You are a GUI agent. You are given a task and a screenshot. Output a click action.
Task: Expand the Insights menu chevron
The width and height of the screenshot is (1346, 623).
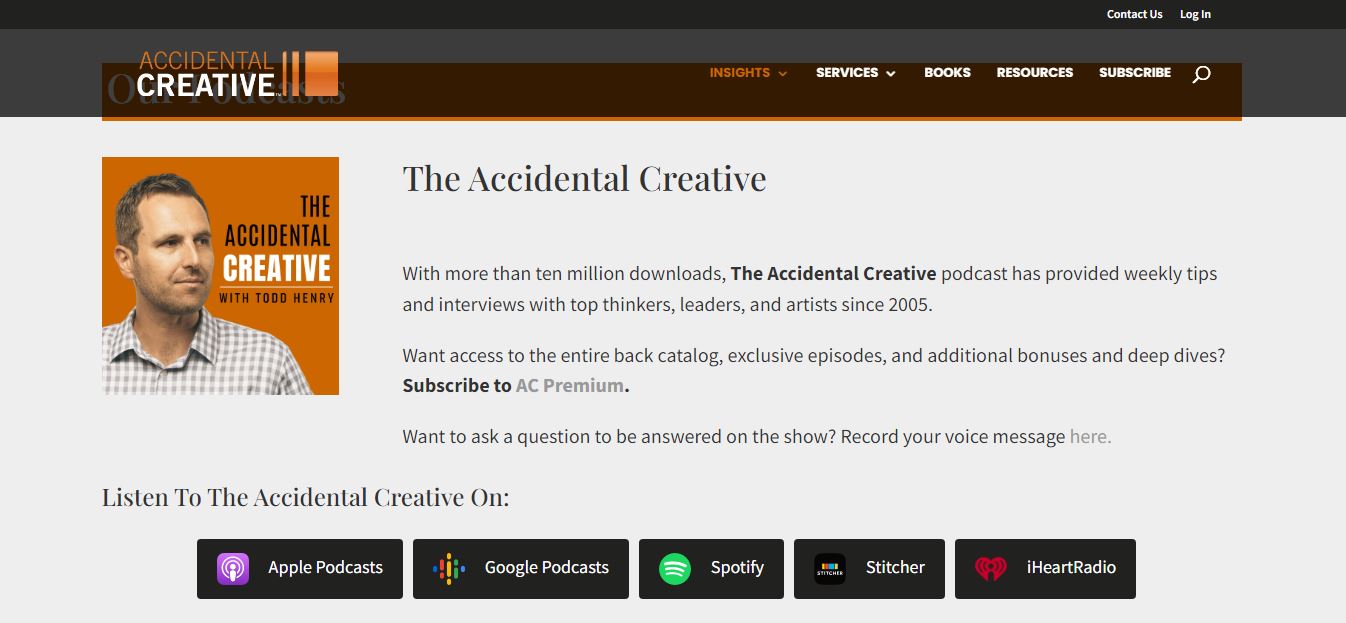782,73
